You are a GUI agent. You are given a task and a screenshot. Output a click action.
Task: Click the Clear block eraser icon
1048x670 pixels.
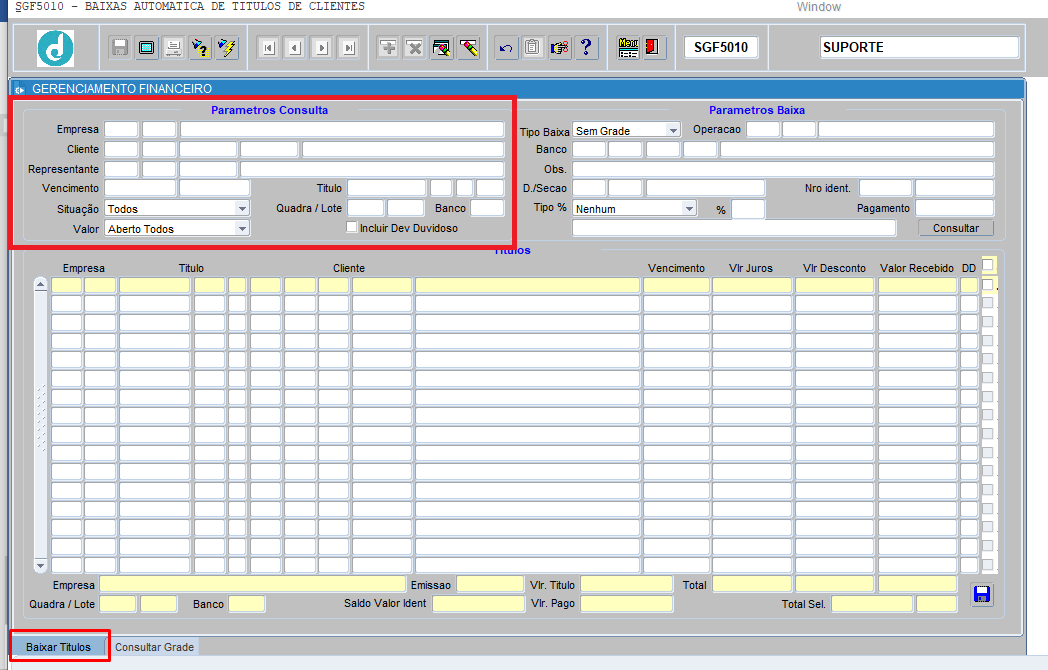[x=469, y=47]
